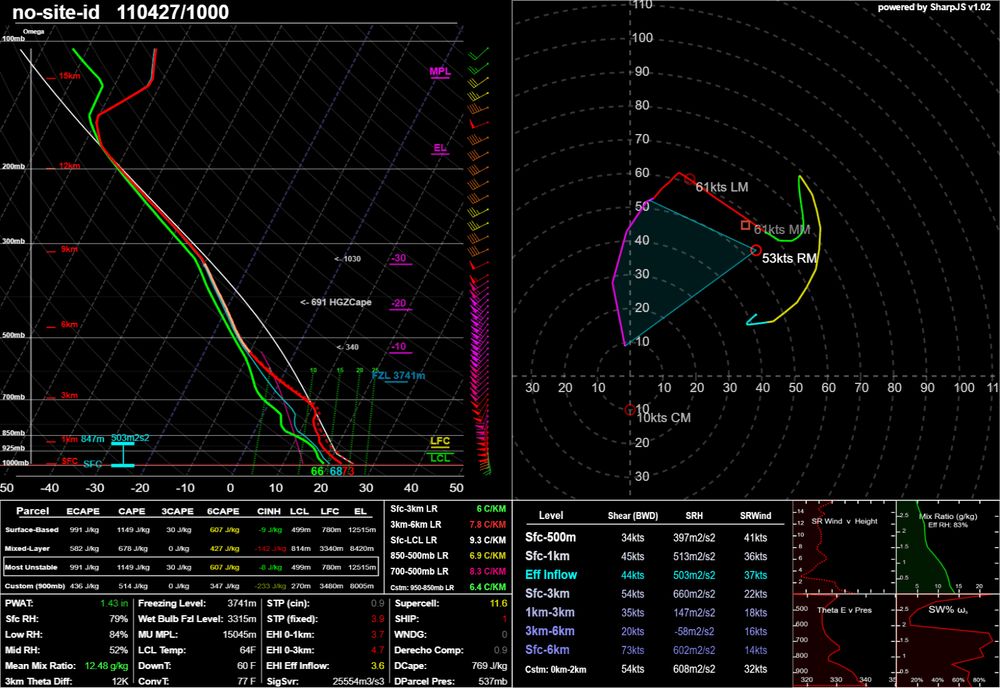This screenshot has width=1000, height=688.
Task: Open the "SR Wind v Height" inset chart
Action: [843, 545]
